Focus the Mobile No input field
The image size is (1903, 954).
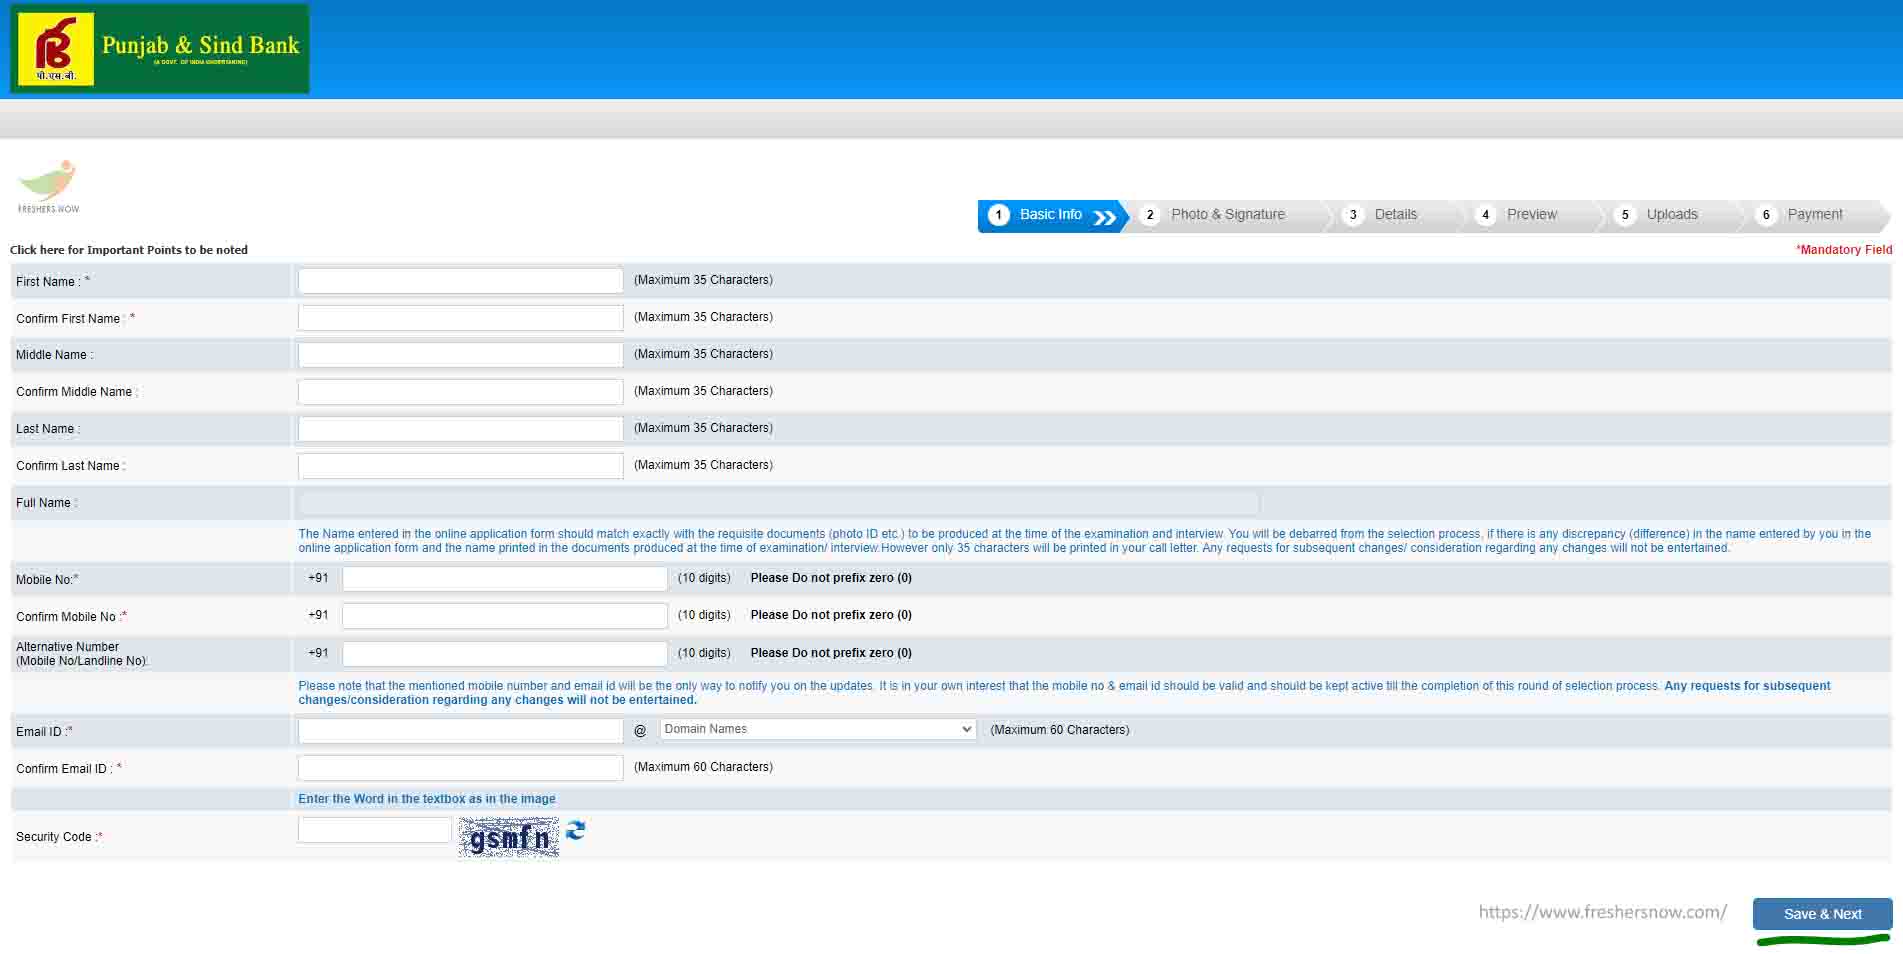(504, 579)
